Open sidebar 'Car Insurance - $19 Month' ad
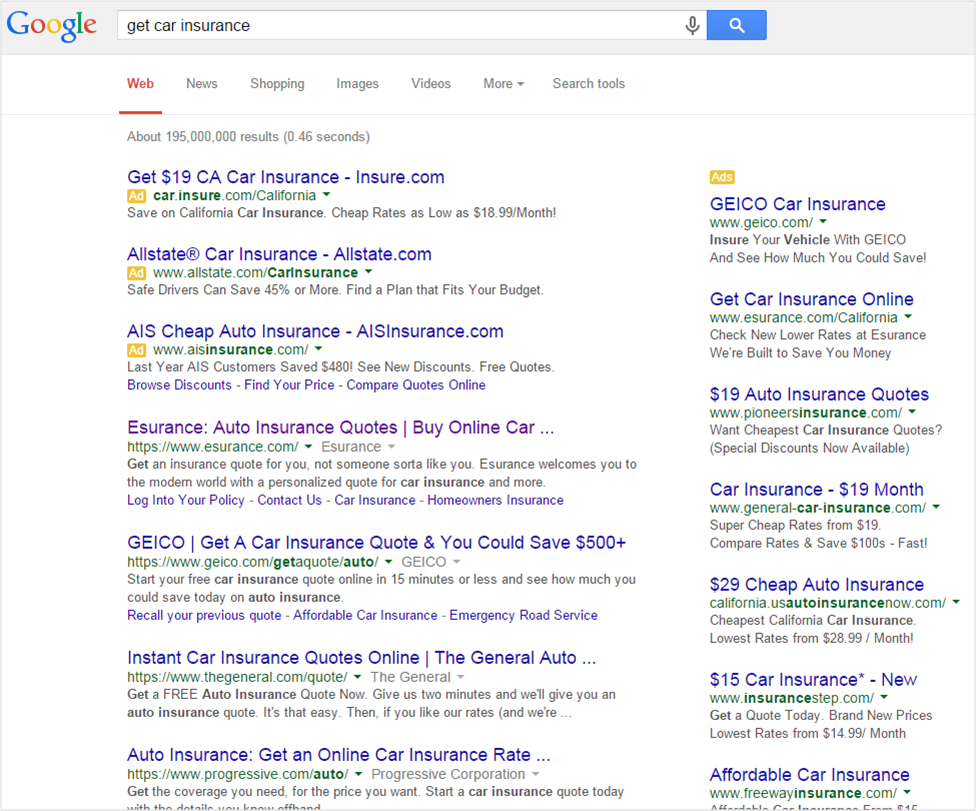The image size is (976, 811). click(817, 490)
